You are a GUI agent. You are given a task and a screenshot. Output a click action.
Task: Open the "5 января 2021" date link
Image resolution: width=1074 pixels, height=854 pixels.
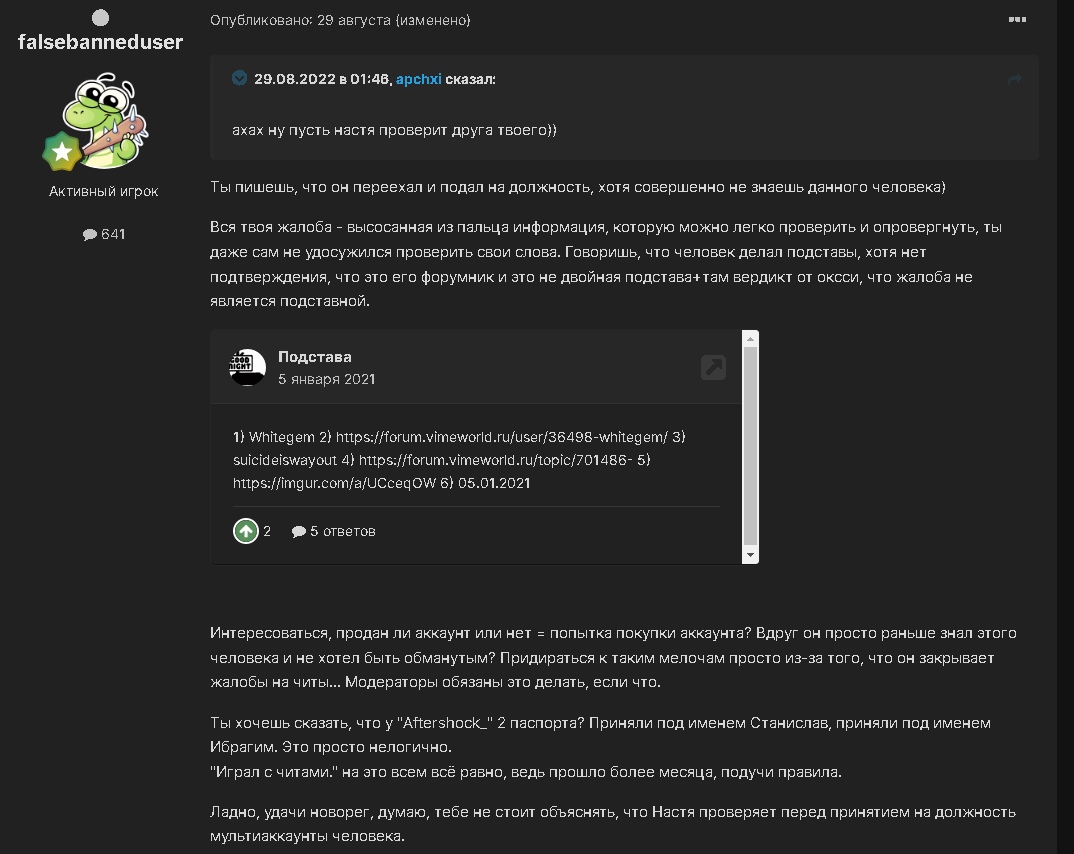coord(326,379)
